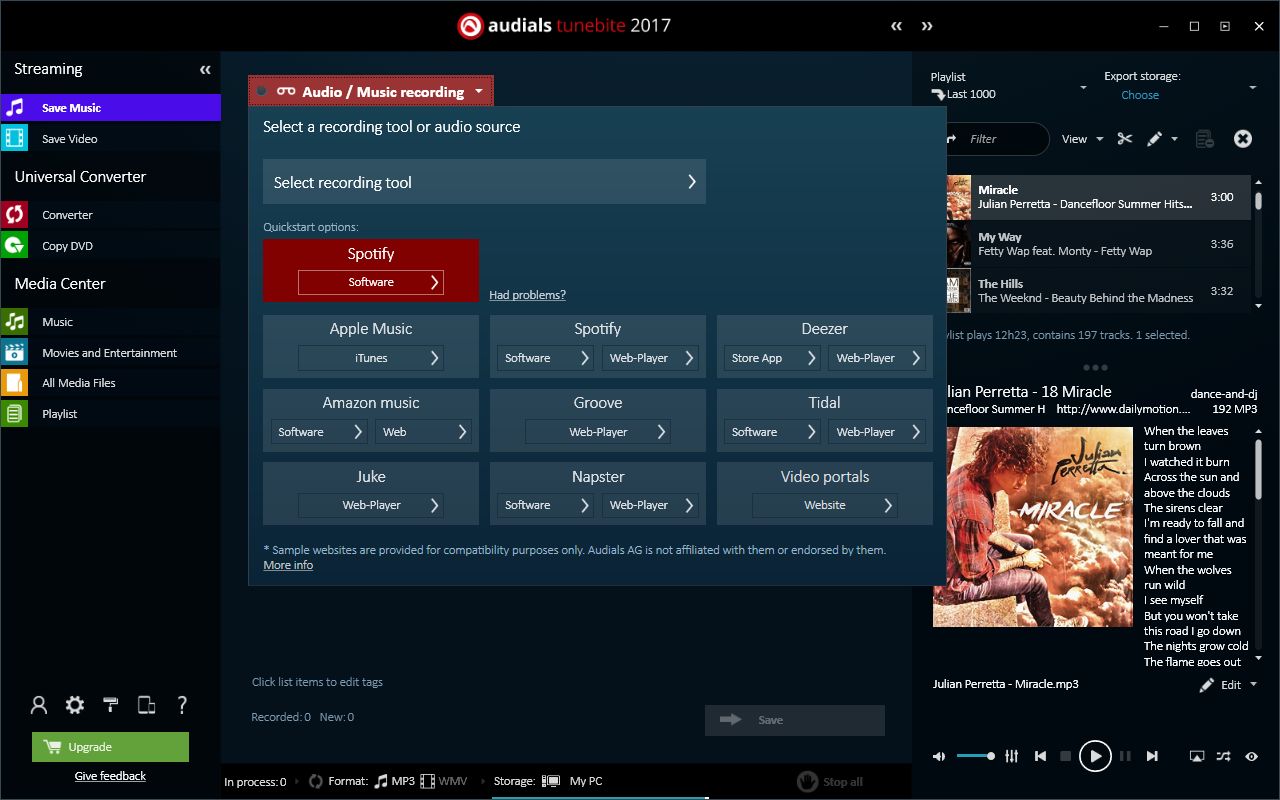Screen dimensions: 1280x800
Task: Open Audio / Music recording dropdown
Action: pos(371,91)
